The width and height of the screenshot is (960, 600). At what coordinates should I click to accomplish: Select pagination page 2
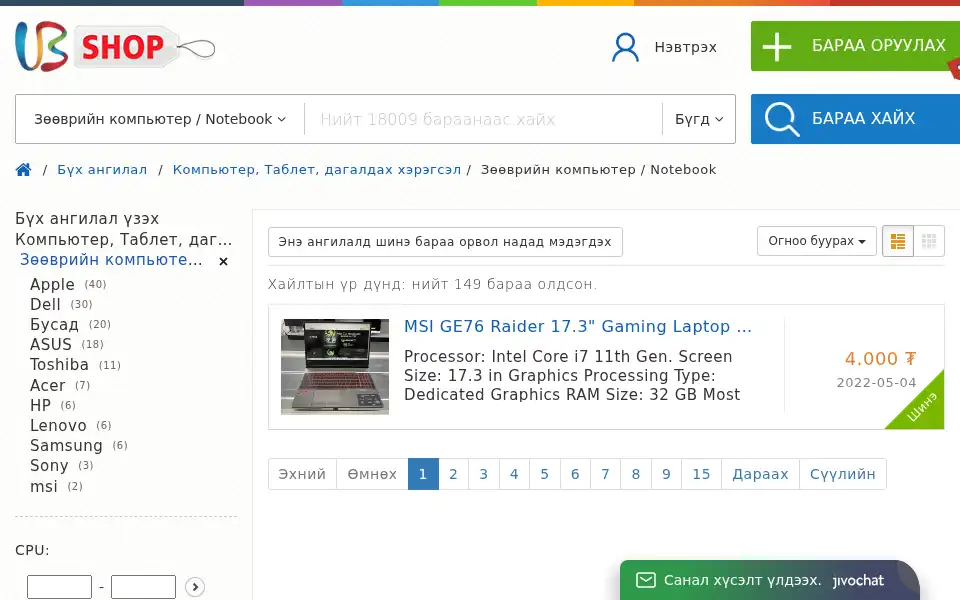click(454, 474)
